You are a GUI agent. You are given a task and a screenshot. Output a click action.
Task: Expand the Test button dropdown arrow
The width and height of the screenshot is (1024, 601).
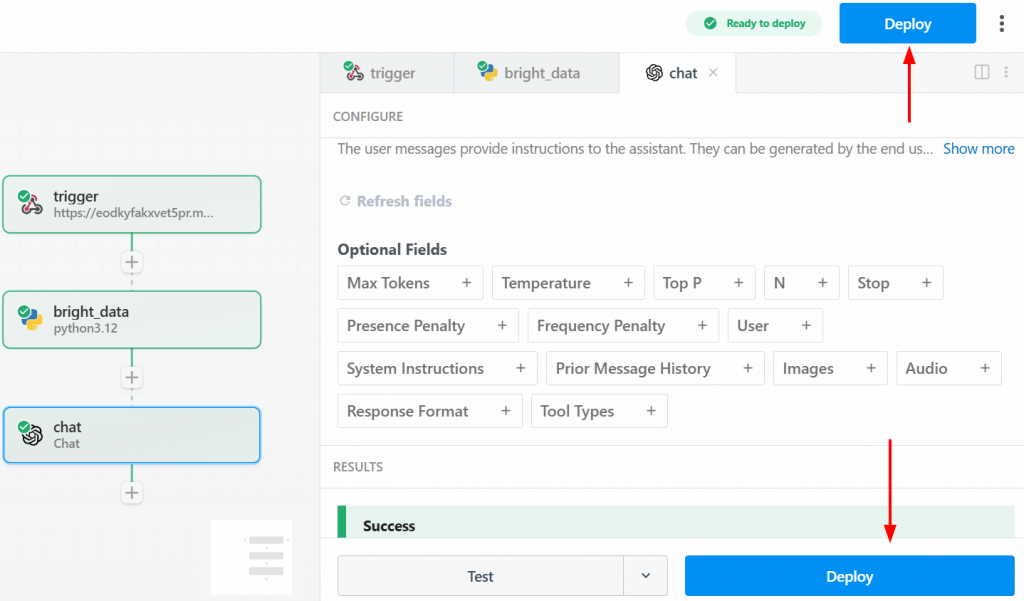click(646, 576)
